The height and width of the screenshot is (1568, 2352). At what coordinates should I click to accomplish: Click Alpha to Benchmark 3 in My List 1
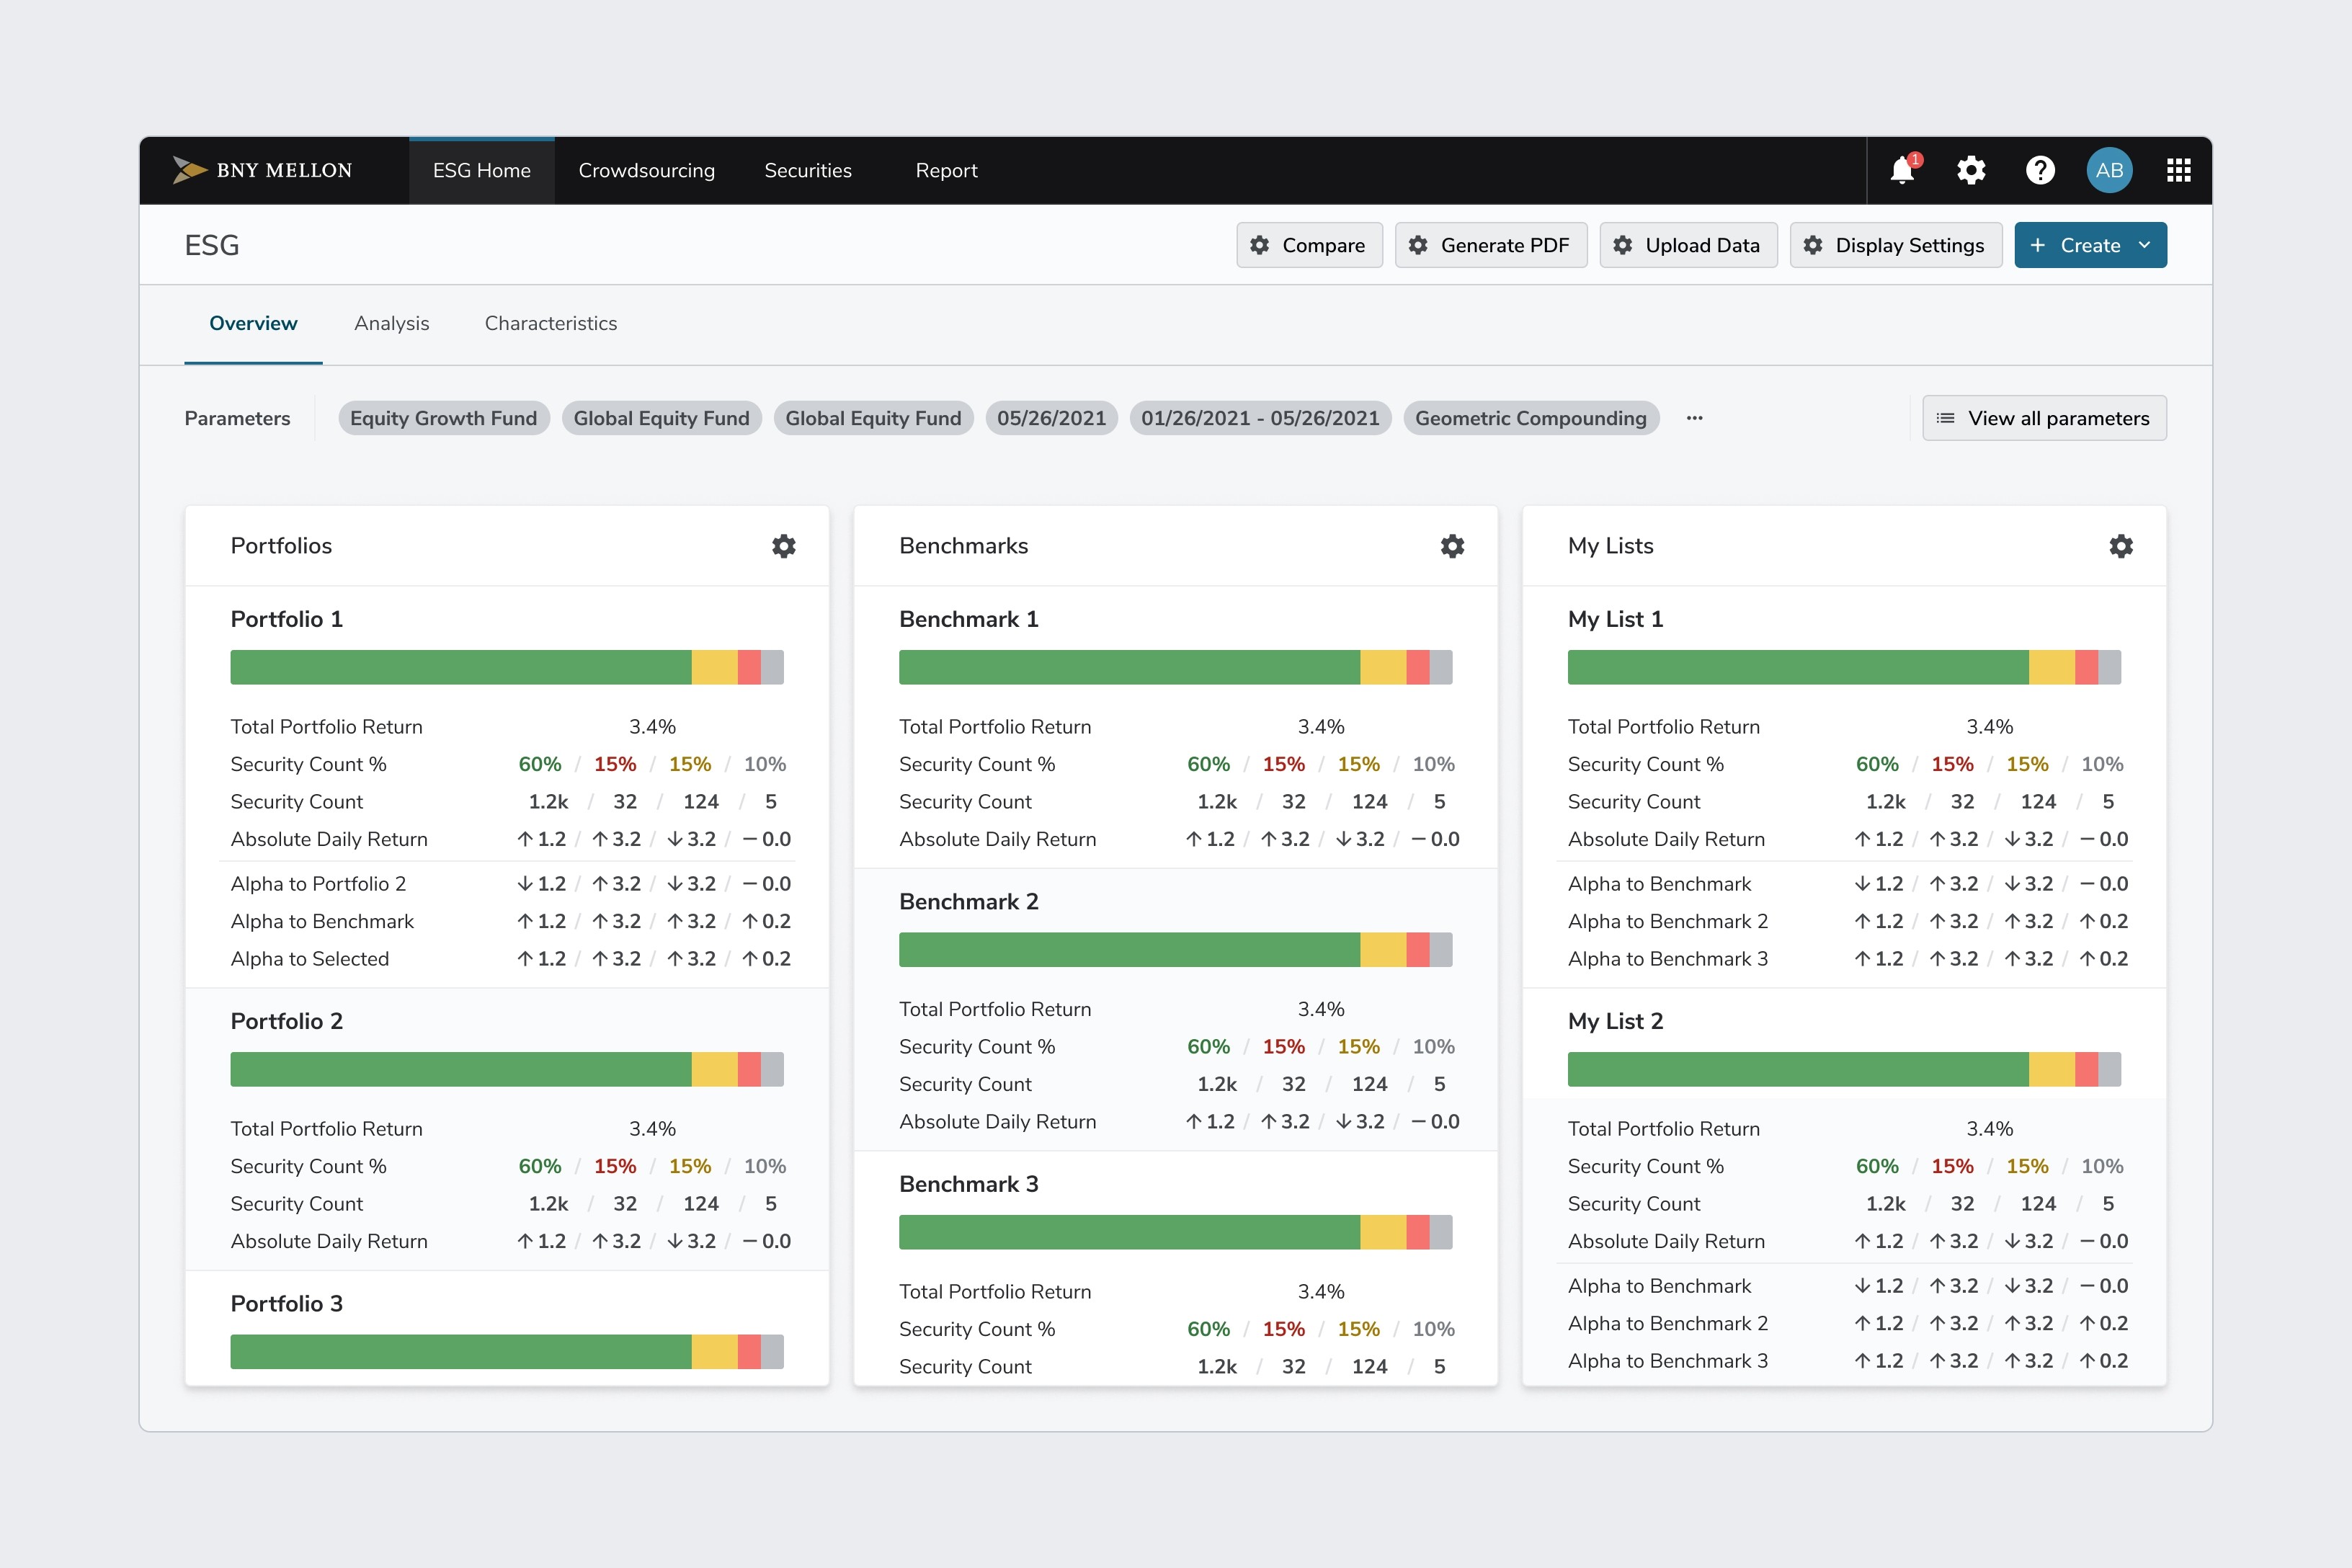pos(1668,959)
